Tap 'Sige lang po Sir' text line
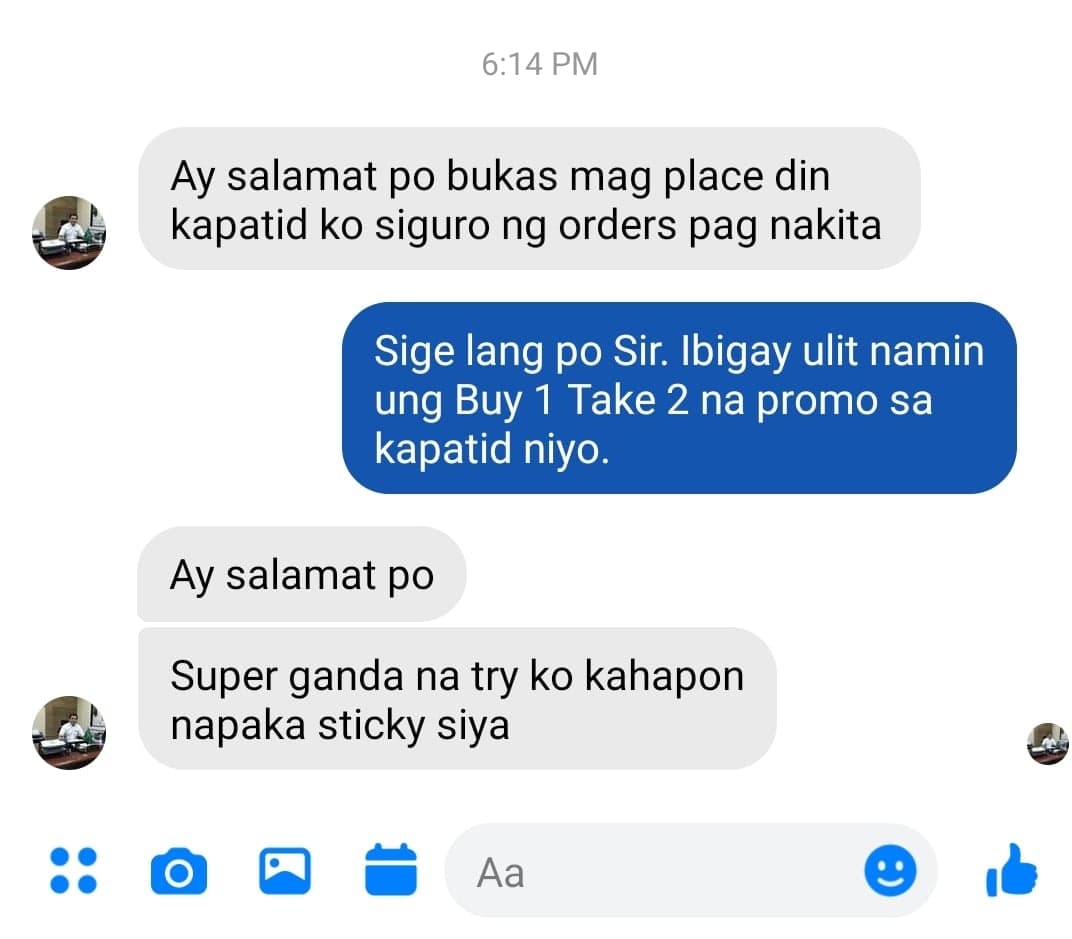Viewport: 1072px width, 939px height. tap(522, 352)
